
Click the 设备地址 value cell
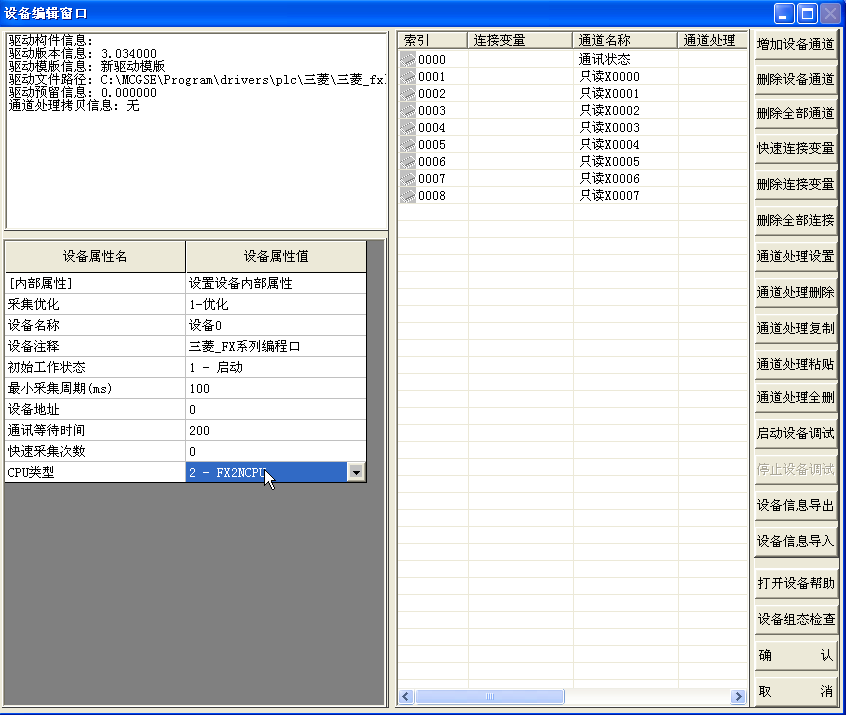click(x=276, y=410)
